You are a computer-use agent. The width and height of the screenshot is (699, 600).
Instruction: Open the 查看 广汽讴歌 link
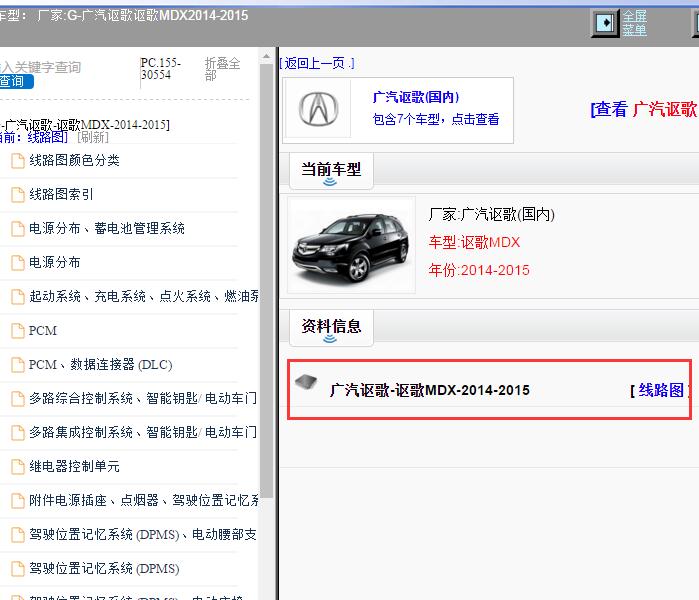click(645, 109)
